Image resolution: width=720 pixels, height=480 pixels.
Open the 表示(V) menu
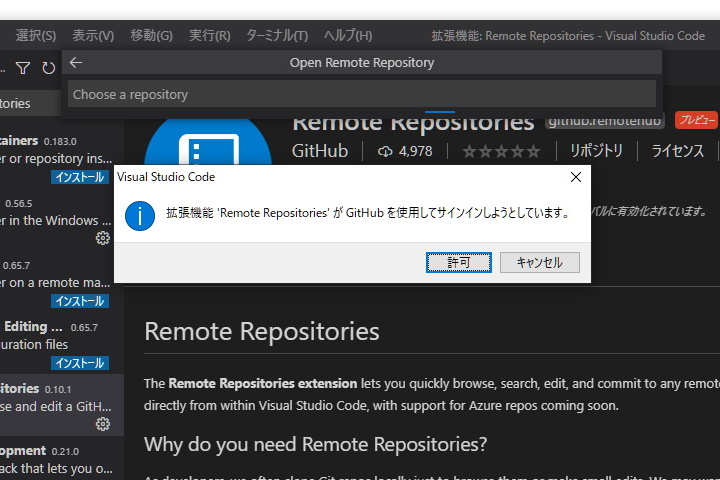tap(93, 35)
